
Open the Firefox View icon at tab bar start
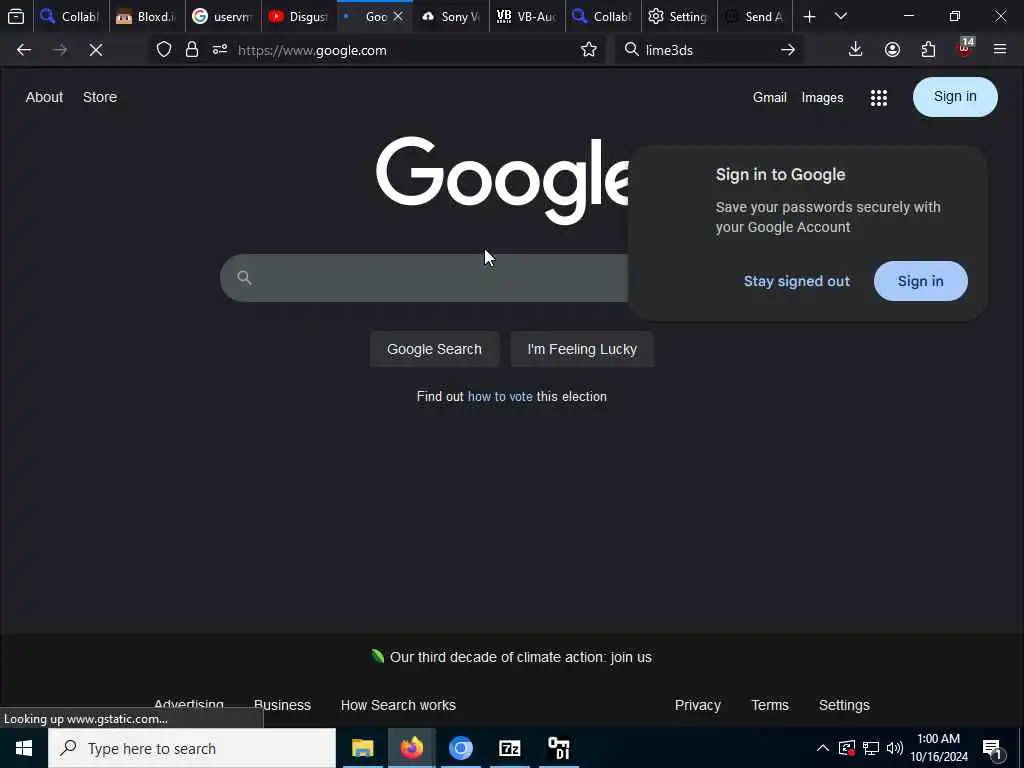tap(16, 17)
